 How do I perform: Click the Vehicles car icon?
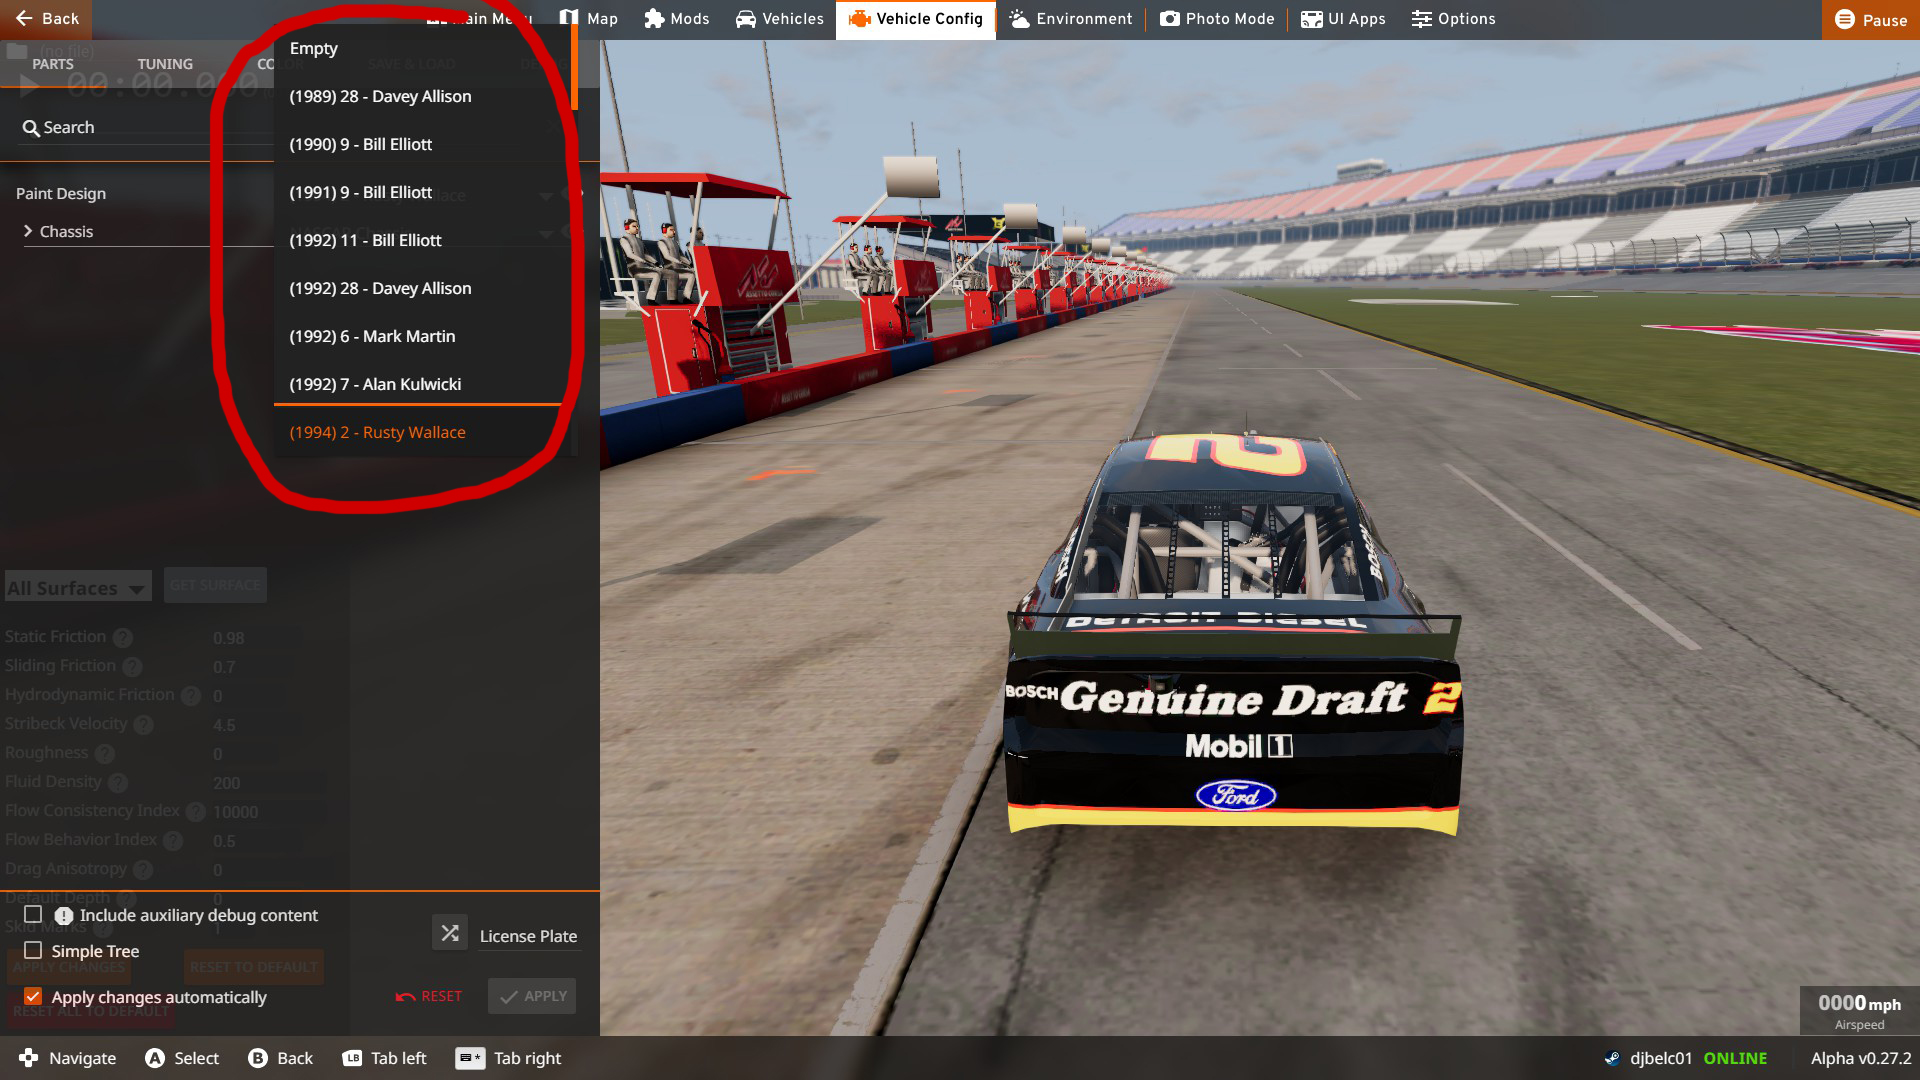(746, 19)
